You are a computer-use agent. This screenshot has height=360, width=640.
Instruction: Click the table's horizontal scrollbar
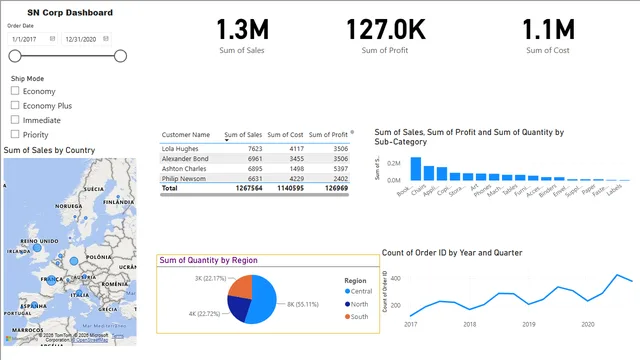[x=254, y=195]
